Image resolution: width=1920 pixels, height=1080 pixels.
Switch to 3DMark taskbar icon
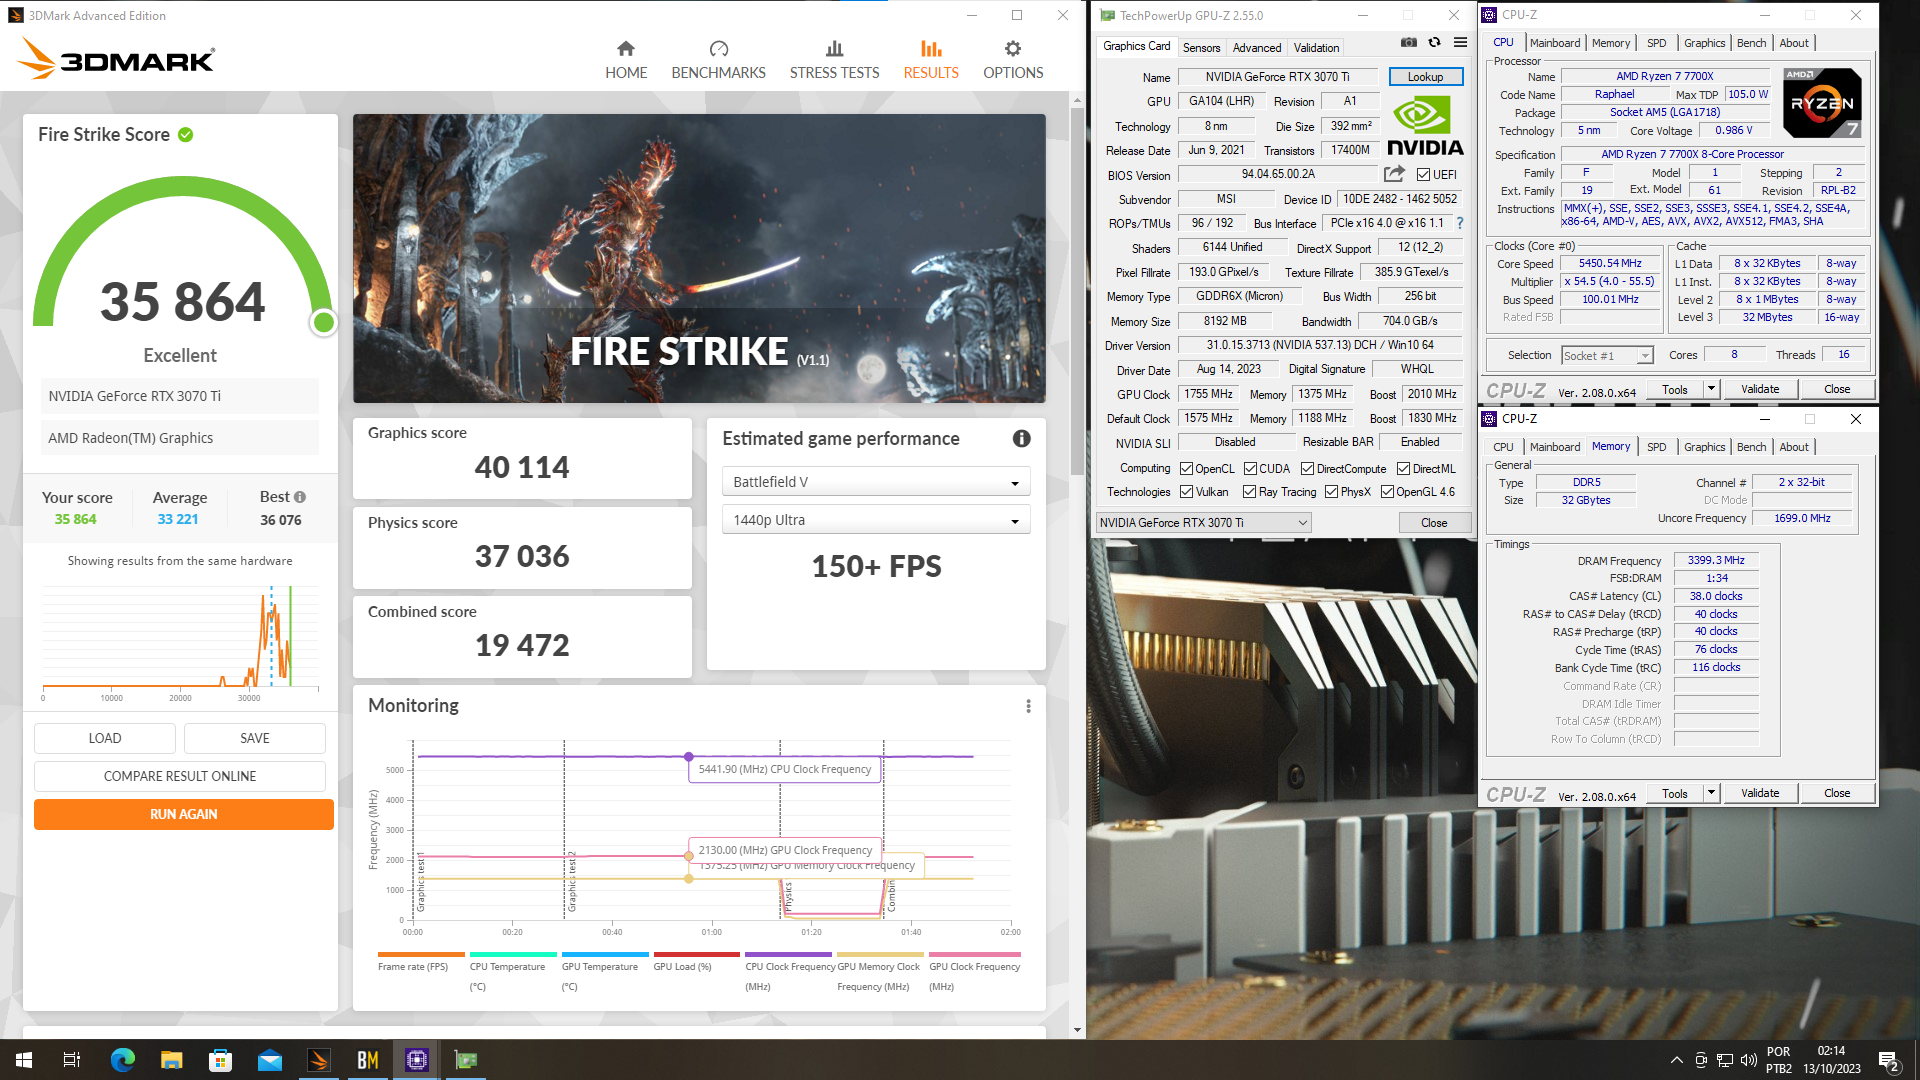coord(319,1060)
